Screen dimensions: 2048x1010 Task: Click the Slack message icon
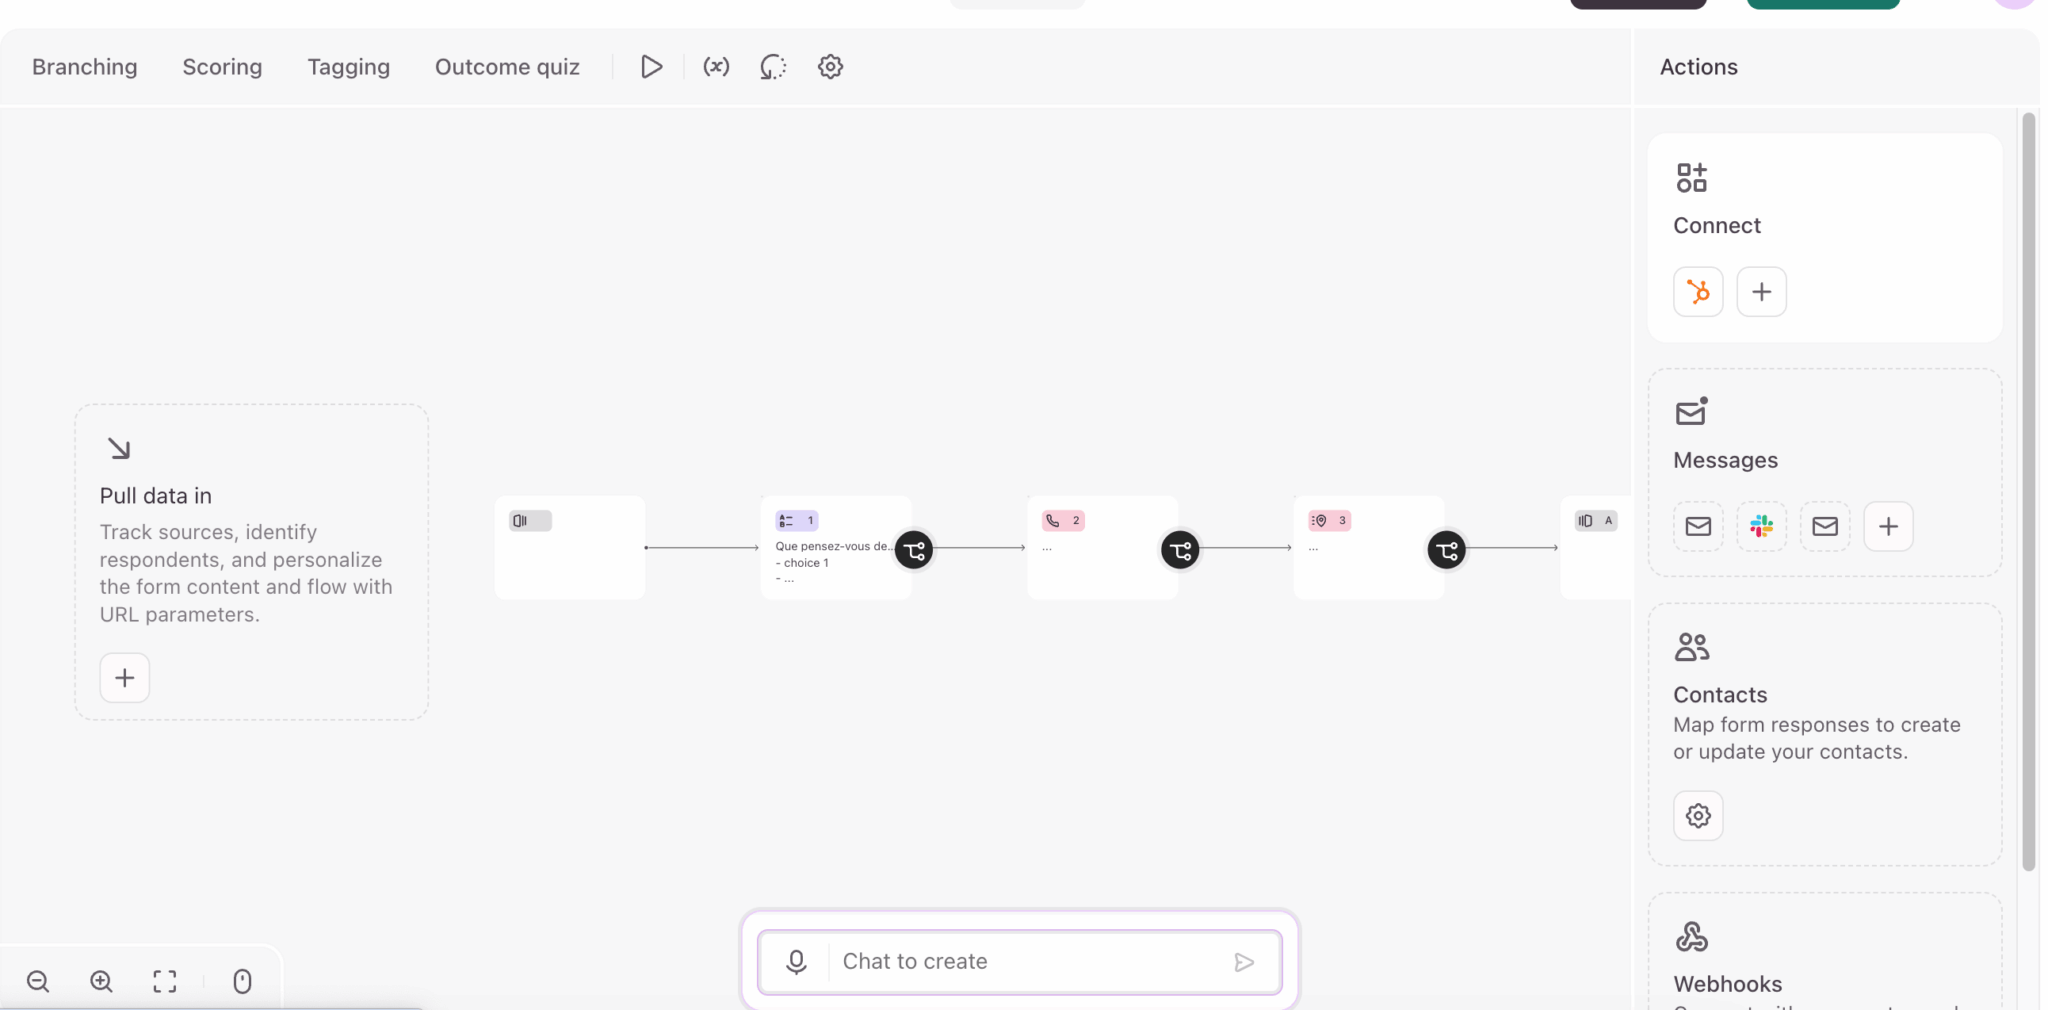(x=1761, y=526)
